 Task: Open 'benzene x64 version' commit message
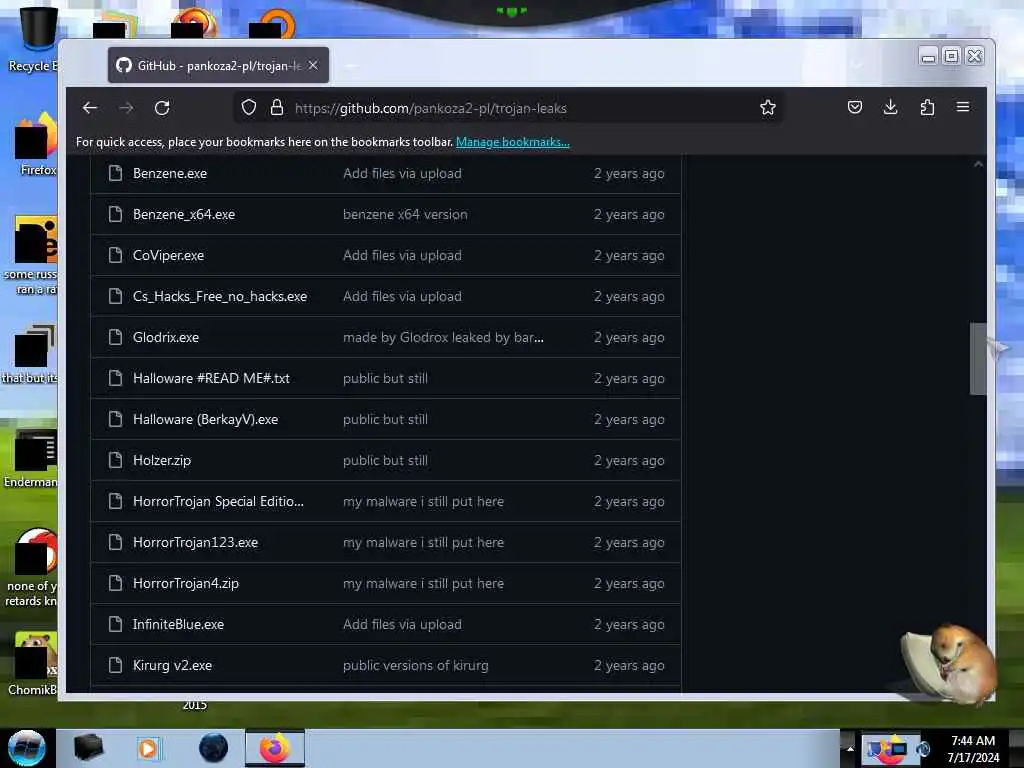(405, 215)
